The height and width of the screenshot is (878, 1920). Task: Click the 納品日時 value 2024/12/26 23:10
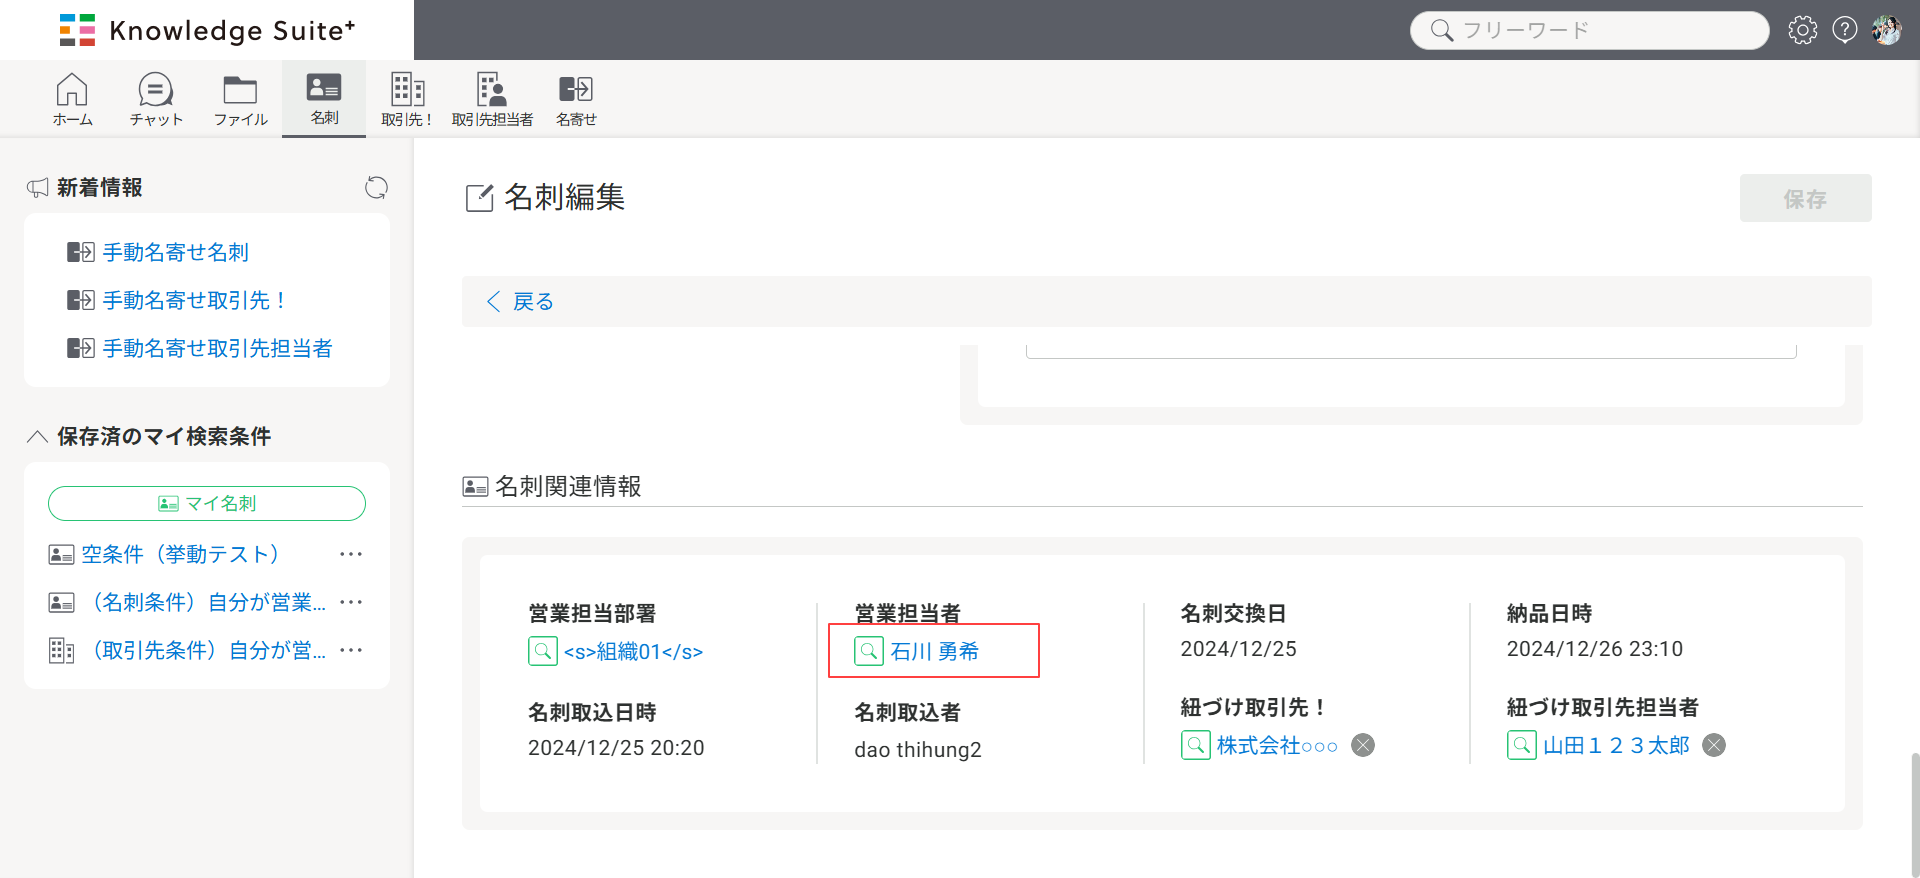(1595, 649)
